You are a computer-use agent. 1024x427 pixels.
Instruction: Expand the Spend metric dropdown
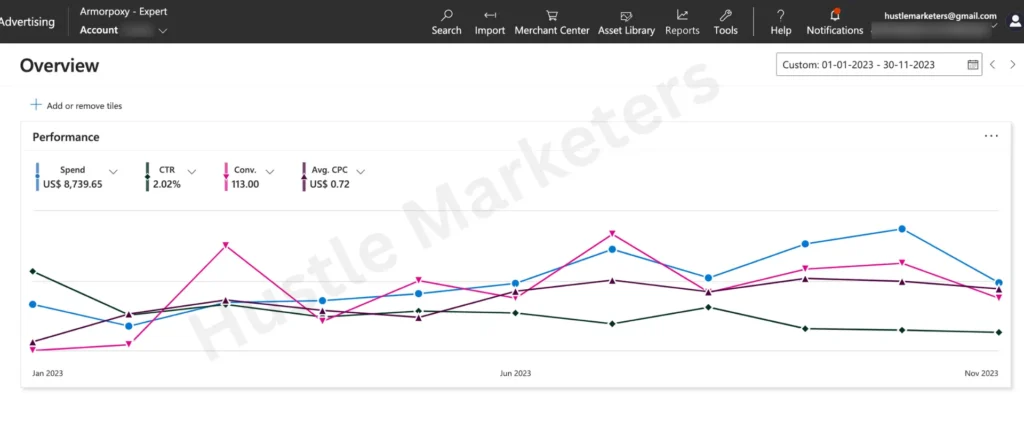(x=113, y=171)
